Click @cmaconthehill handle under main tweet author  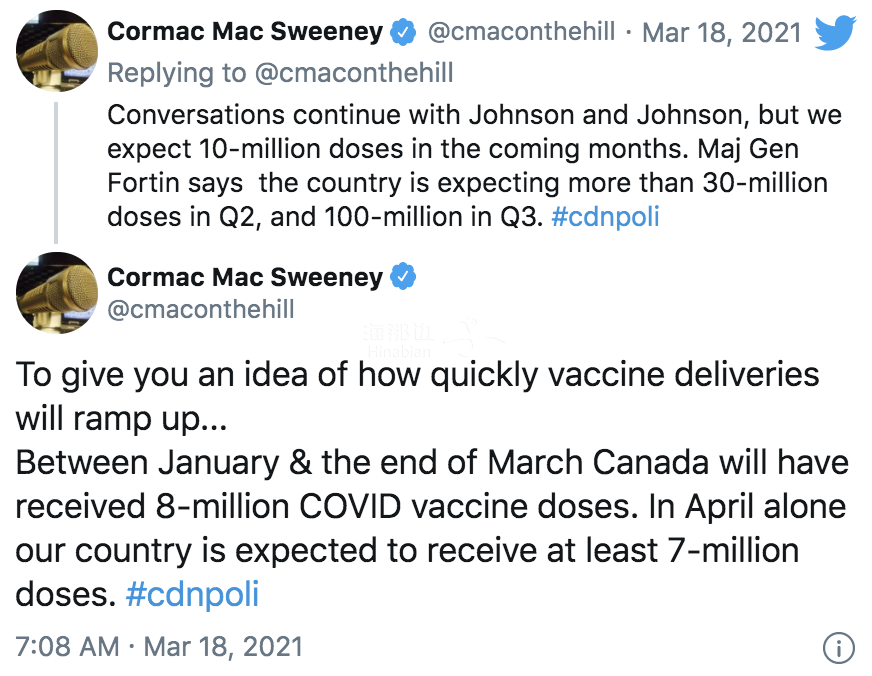(201, 309)
